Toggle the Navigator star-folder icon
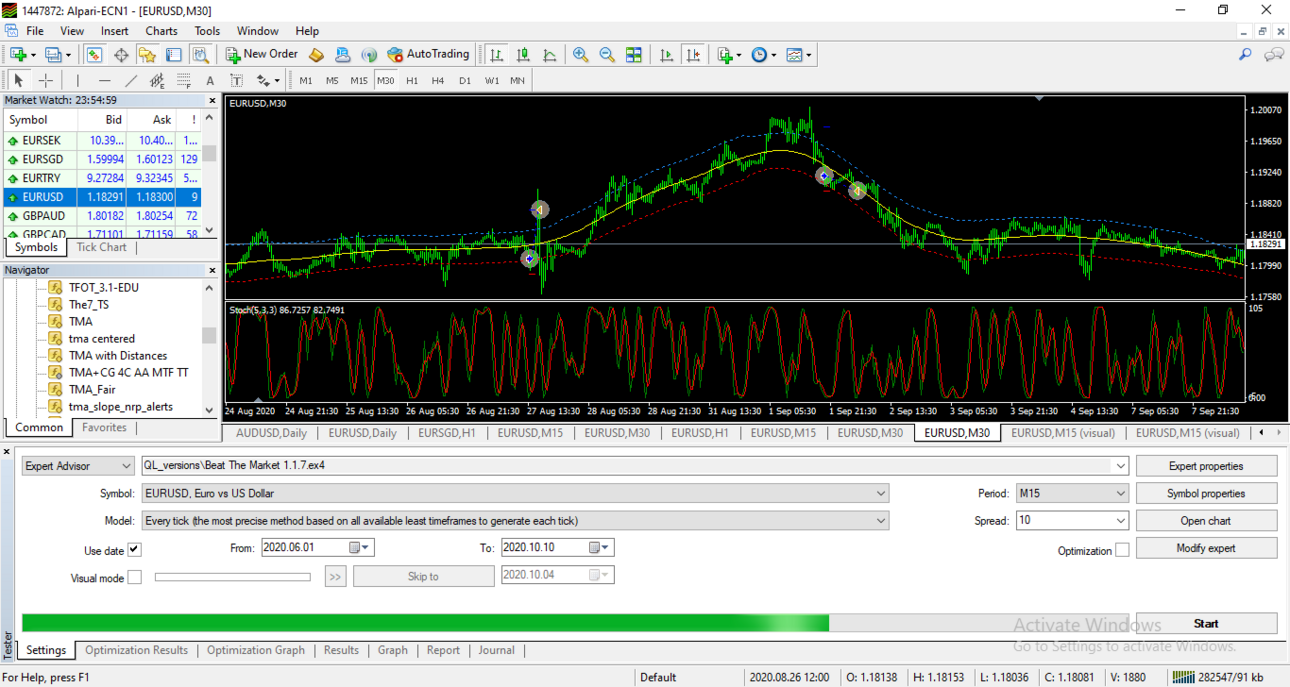 pos(147,55)
